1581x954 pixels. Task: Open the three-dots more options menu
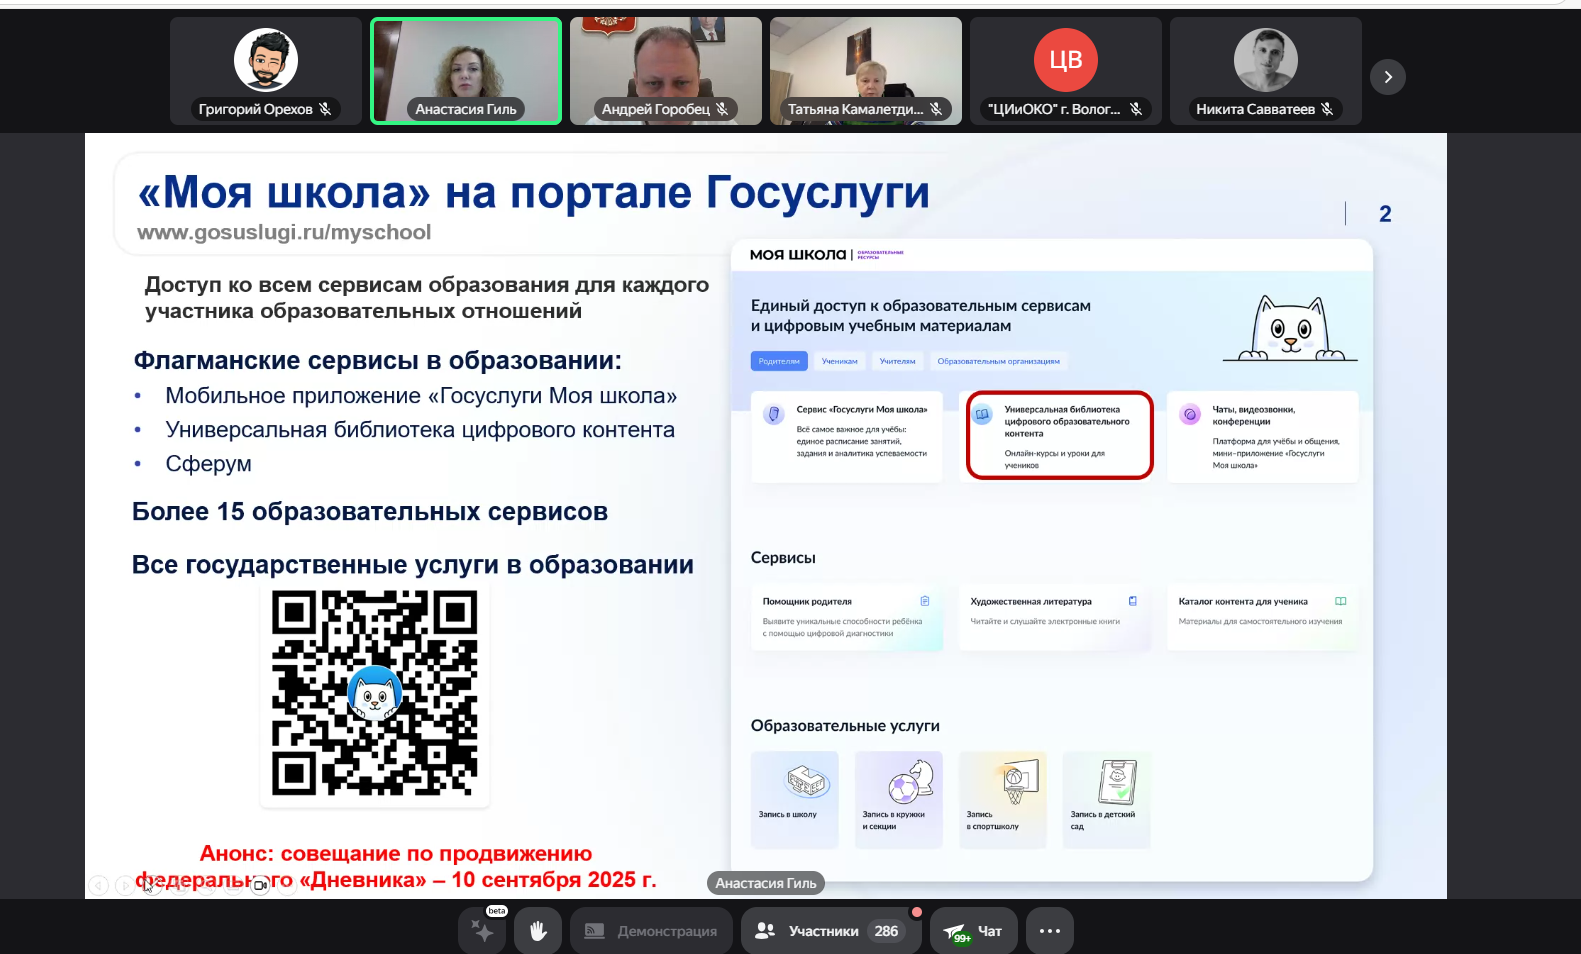pyautogui.click(x=1049, y=931)
